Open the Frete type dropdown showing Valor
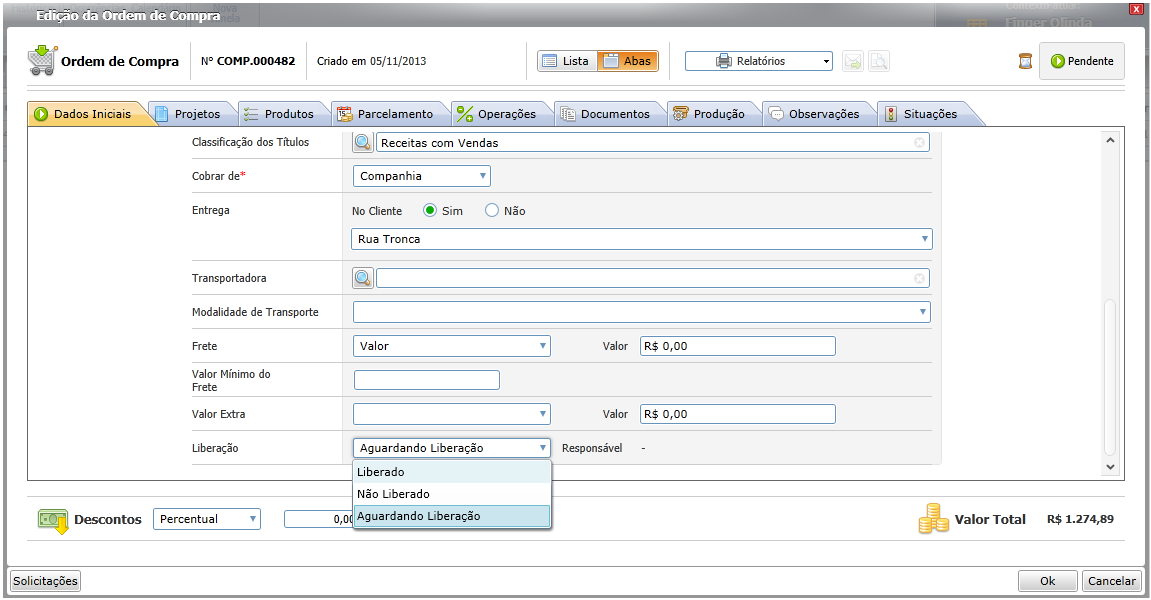This screenshot has height=600, width=1151. [x=451, y=346]
